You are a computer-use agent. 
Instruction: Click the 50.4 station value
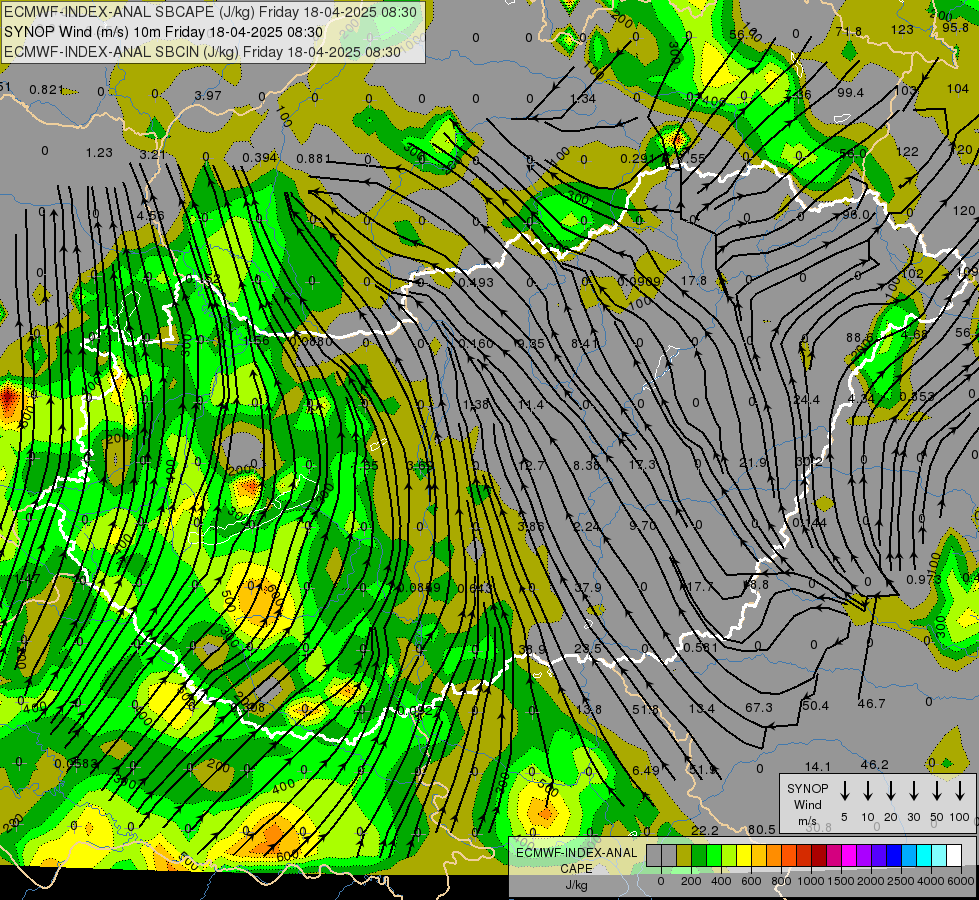(815, 706)
